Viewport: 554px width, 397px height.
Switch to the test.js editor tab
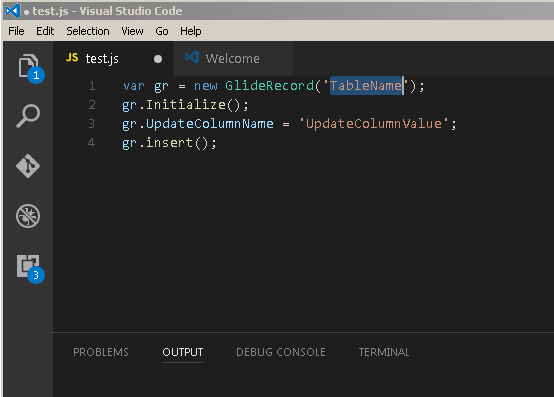113,59
